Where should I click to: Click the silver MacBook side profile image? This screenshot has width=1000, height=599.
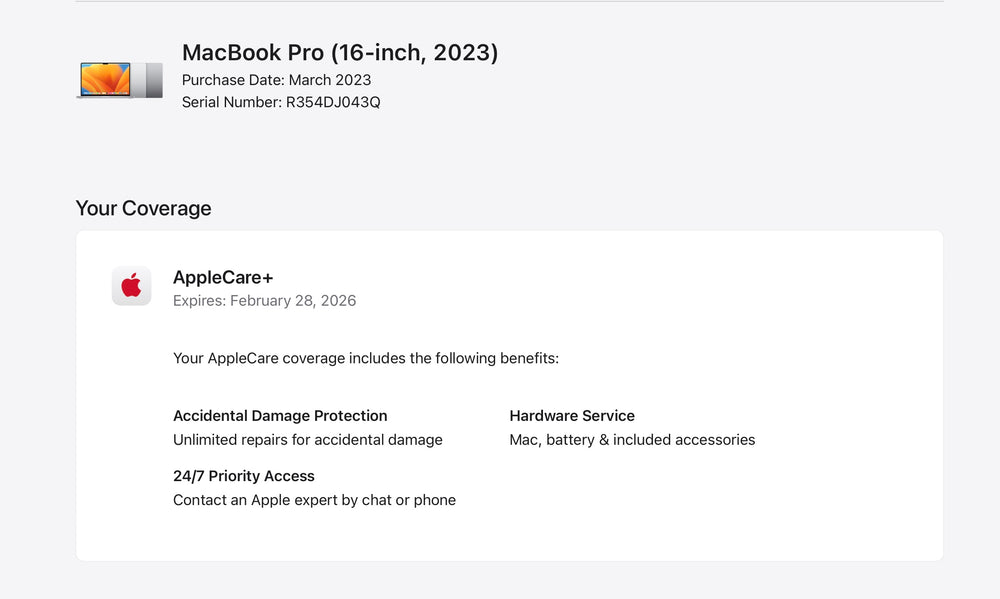pos(149,80)
